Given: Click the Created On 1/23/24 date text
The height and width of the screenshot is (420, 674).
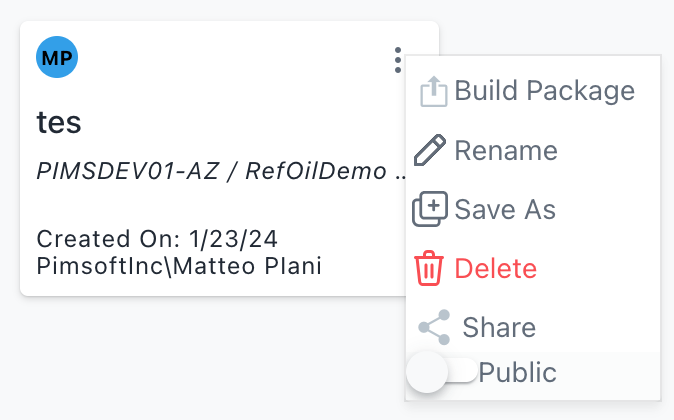Looking at the screenshot, I should (157, 240).
